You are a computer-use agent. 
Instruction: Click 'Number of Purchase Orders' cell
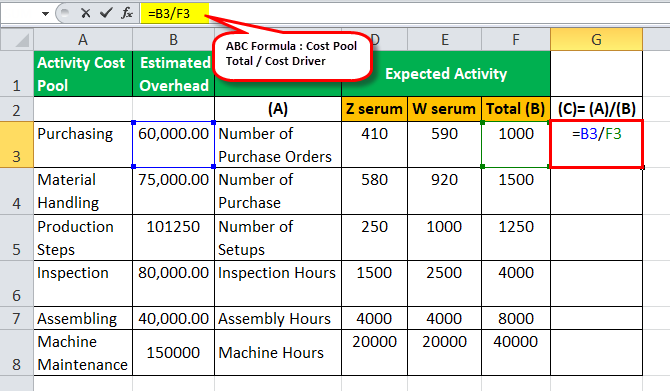click(278, 144)
